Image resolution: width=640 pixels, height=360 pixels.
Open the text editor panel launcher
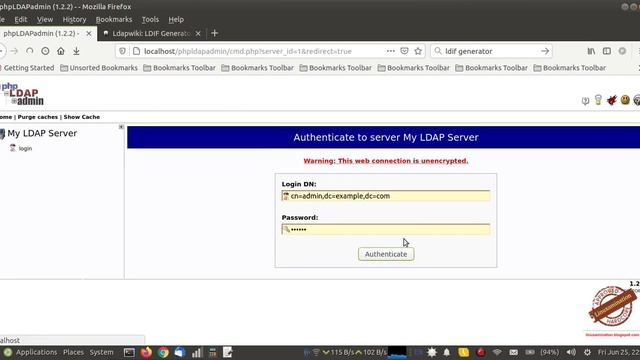point(228,352)
